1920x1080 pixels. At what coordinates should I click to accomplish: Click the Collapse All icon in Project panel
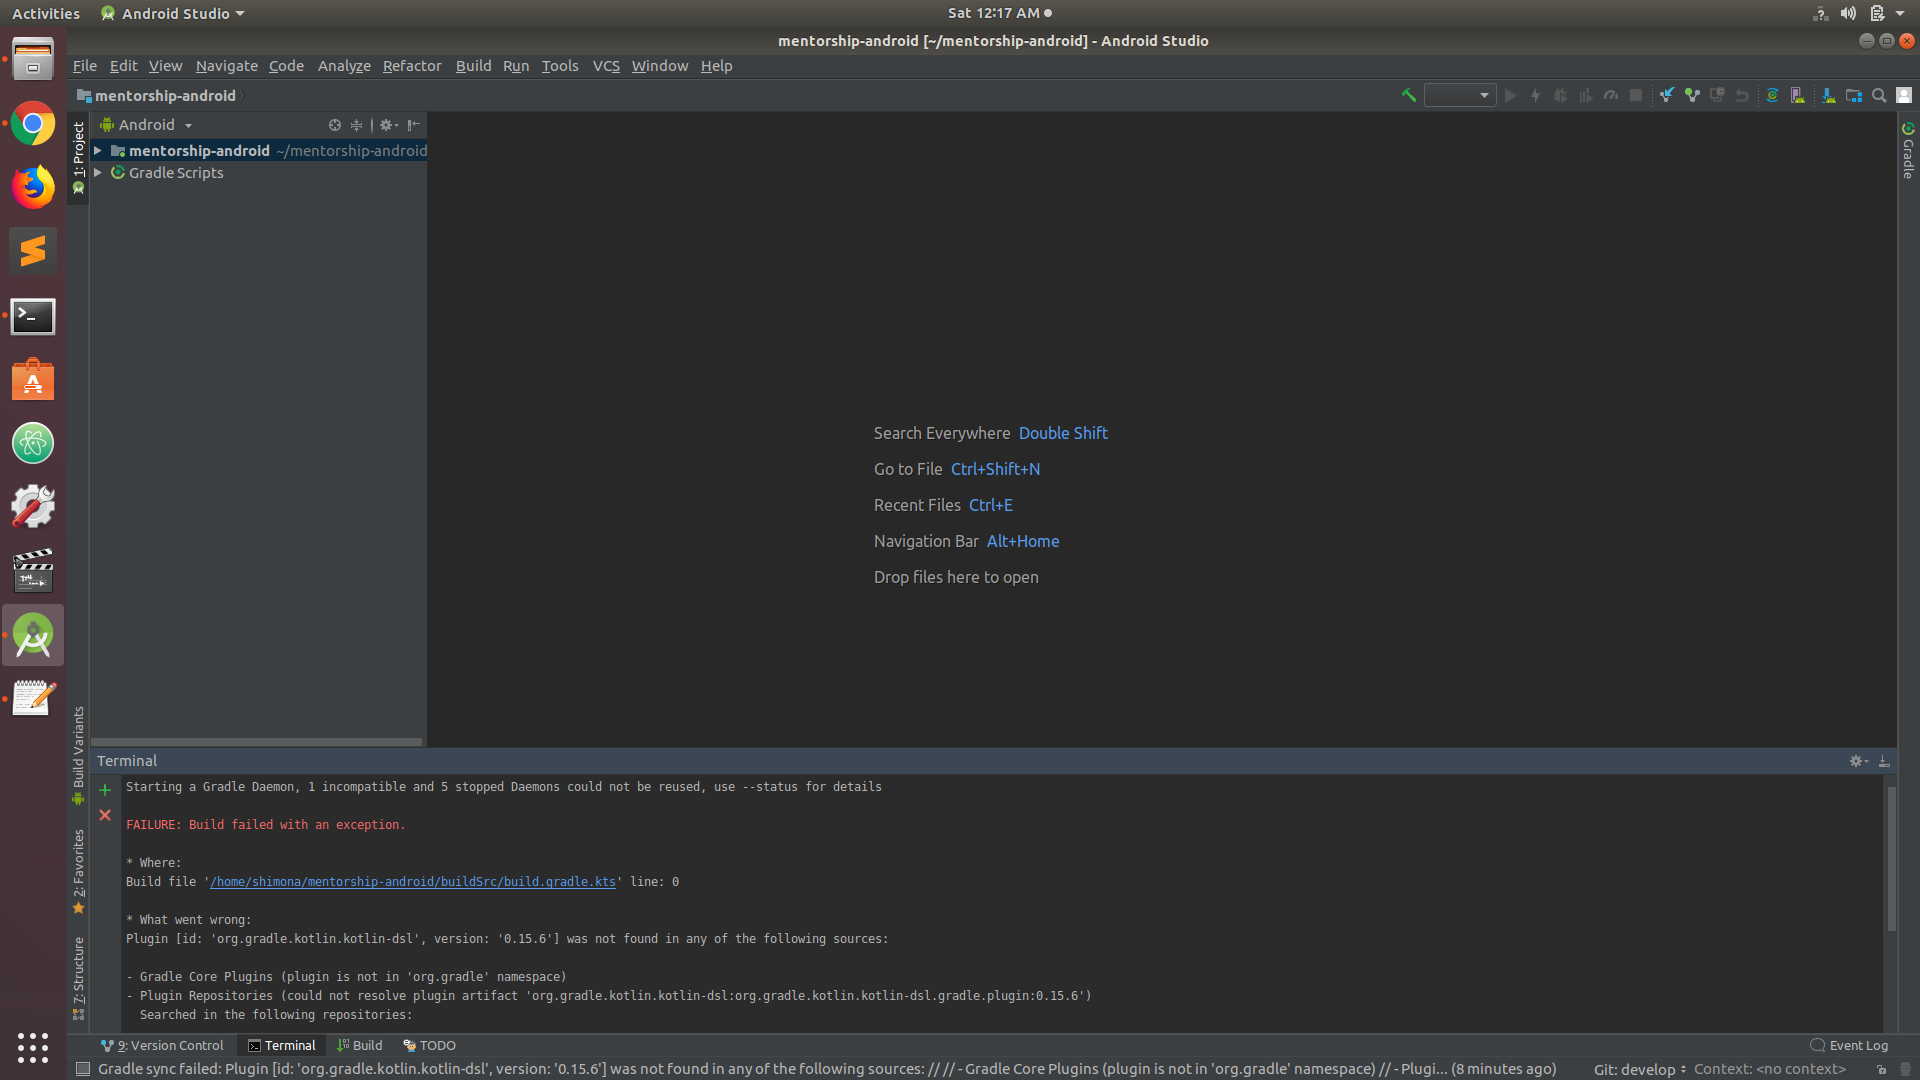pos(356,125)
